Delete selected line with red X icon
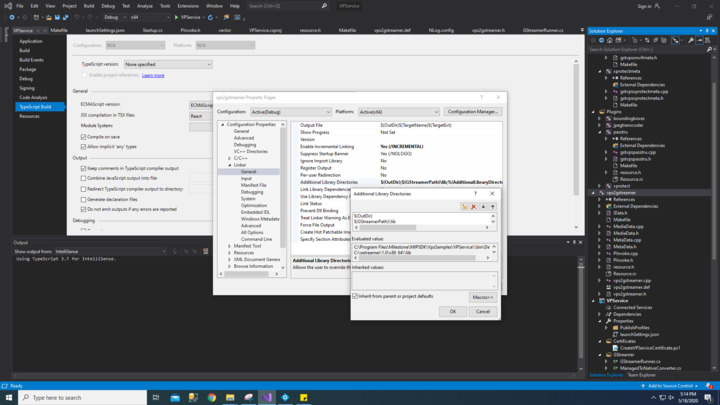The image size is (720, 405). (474, 207)
